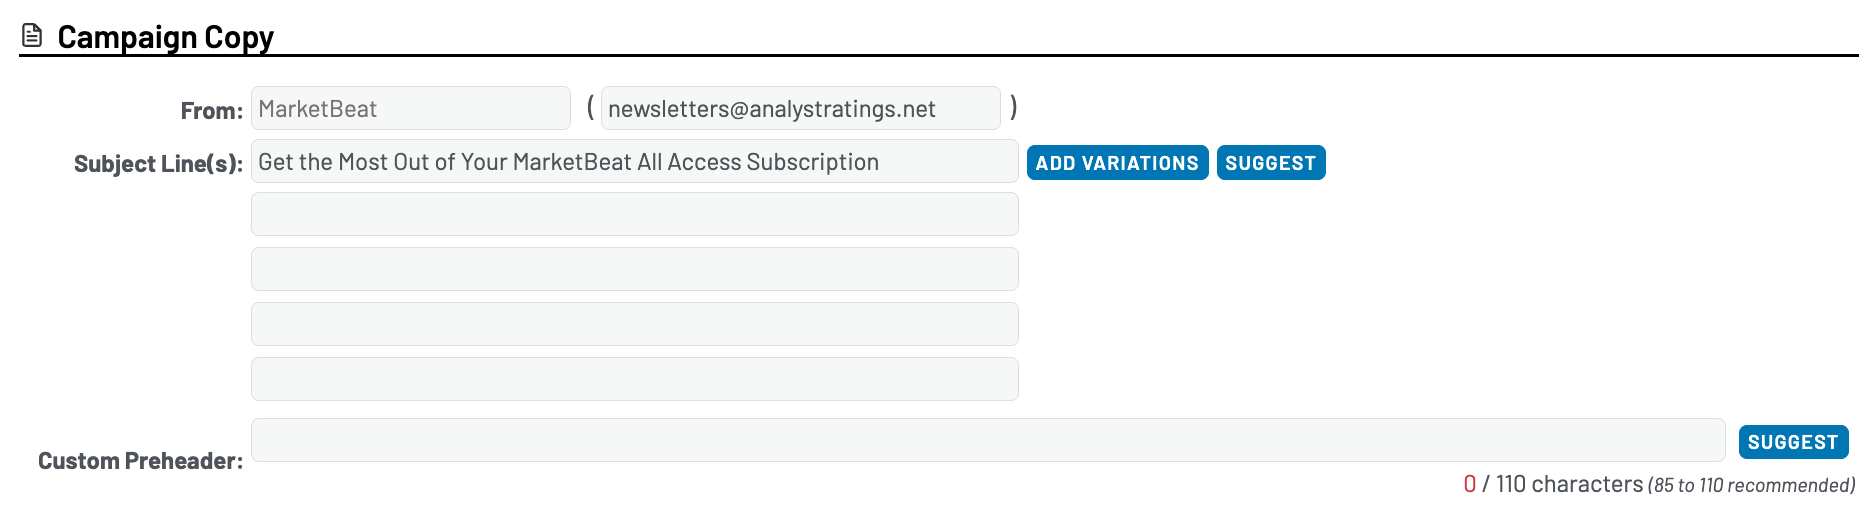Click SUGGEST beside the Custom Preheader field
The width and height of the screenshot is (1874, 508).
1793,442
